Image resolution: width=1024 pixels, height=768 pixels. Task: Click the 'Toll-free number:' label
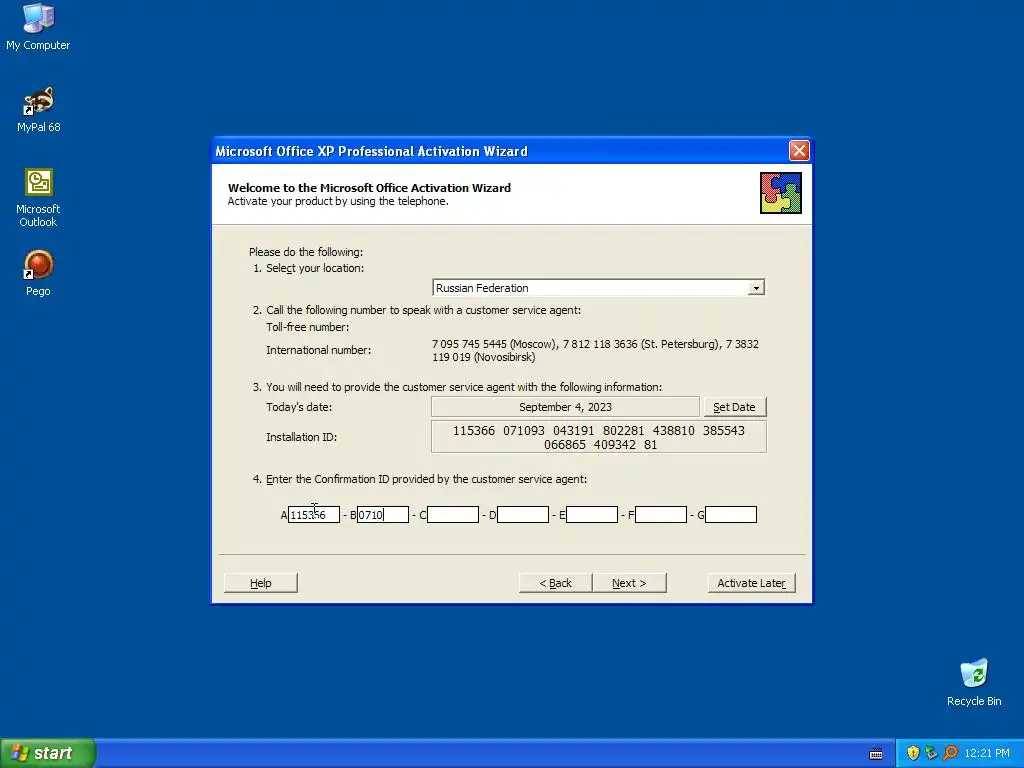308,327
